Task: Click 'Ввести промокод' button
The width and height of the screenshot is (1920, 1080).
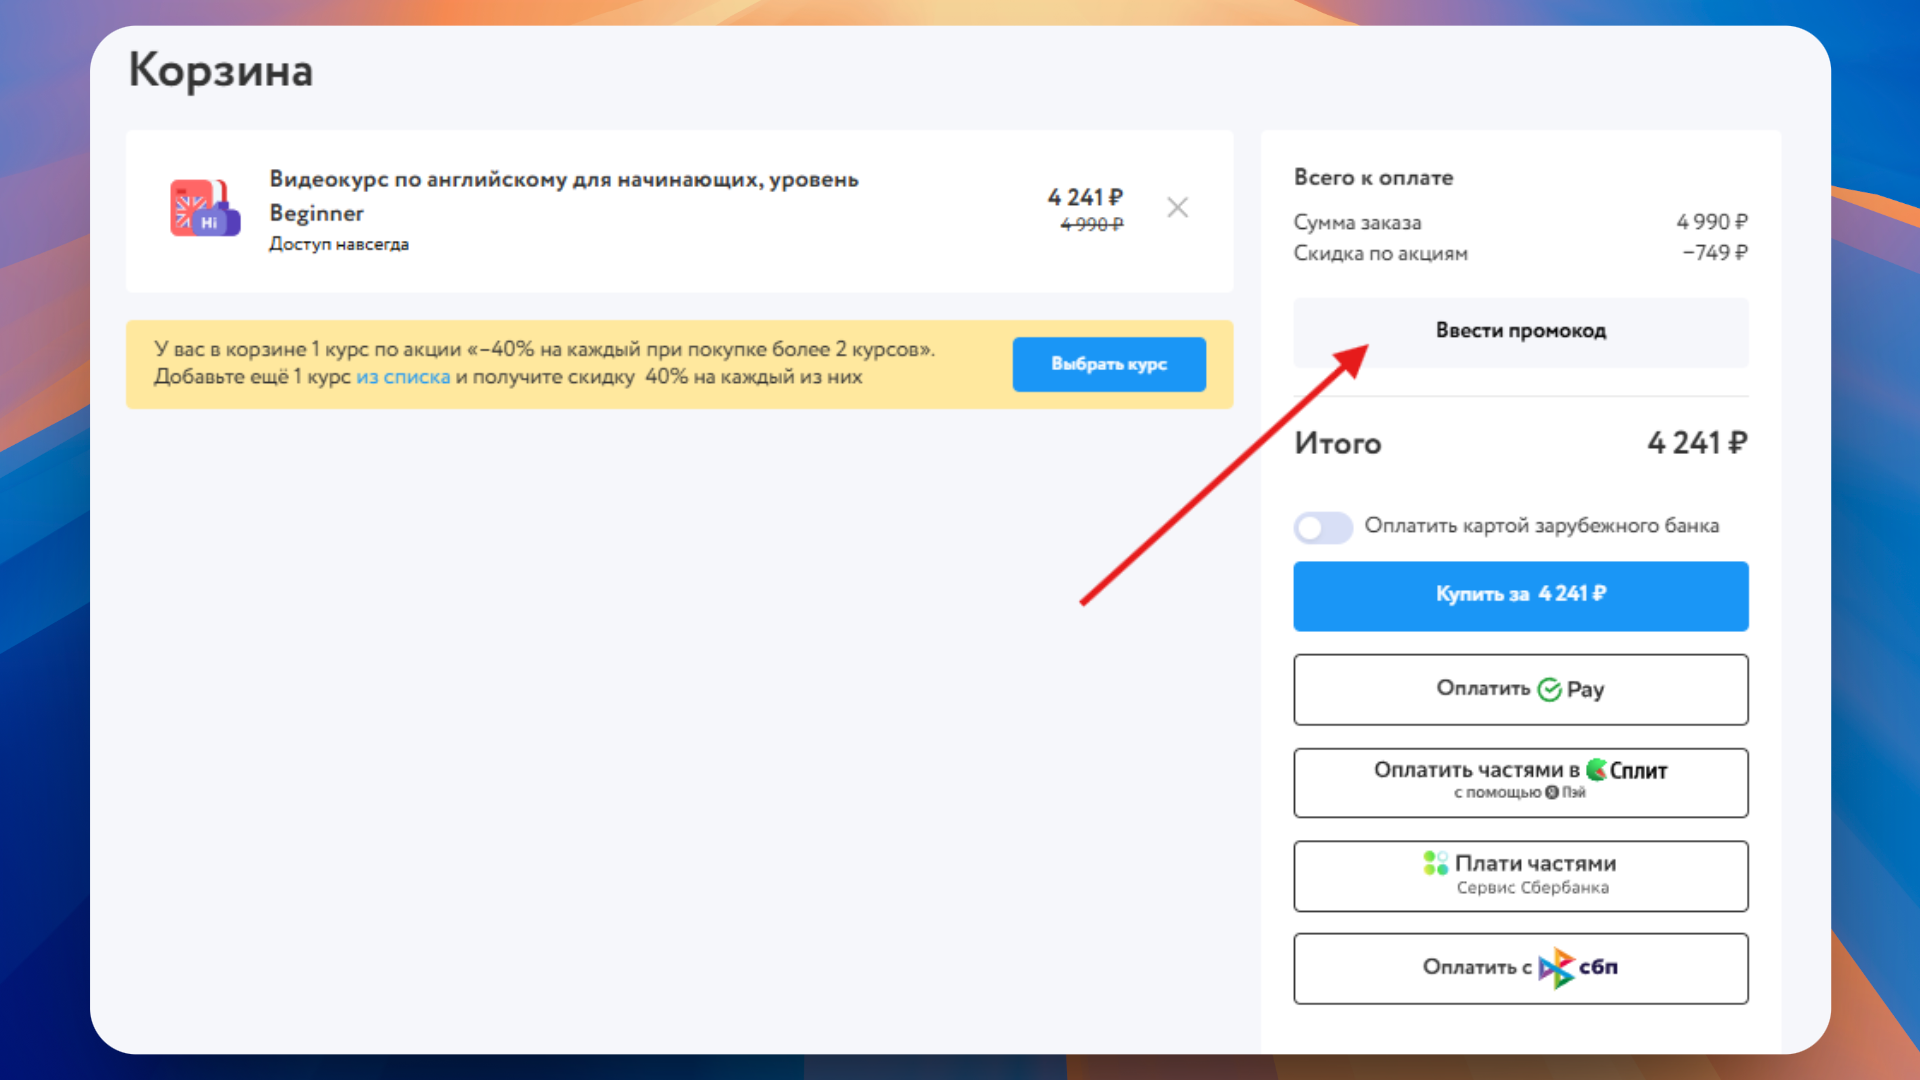Action: [x=1520, y=331]
